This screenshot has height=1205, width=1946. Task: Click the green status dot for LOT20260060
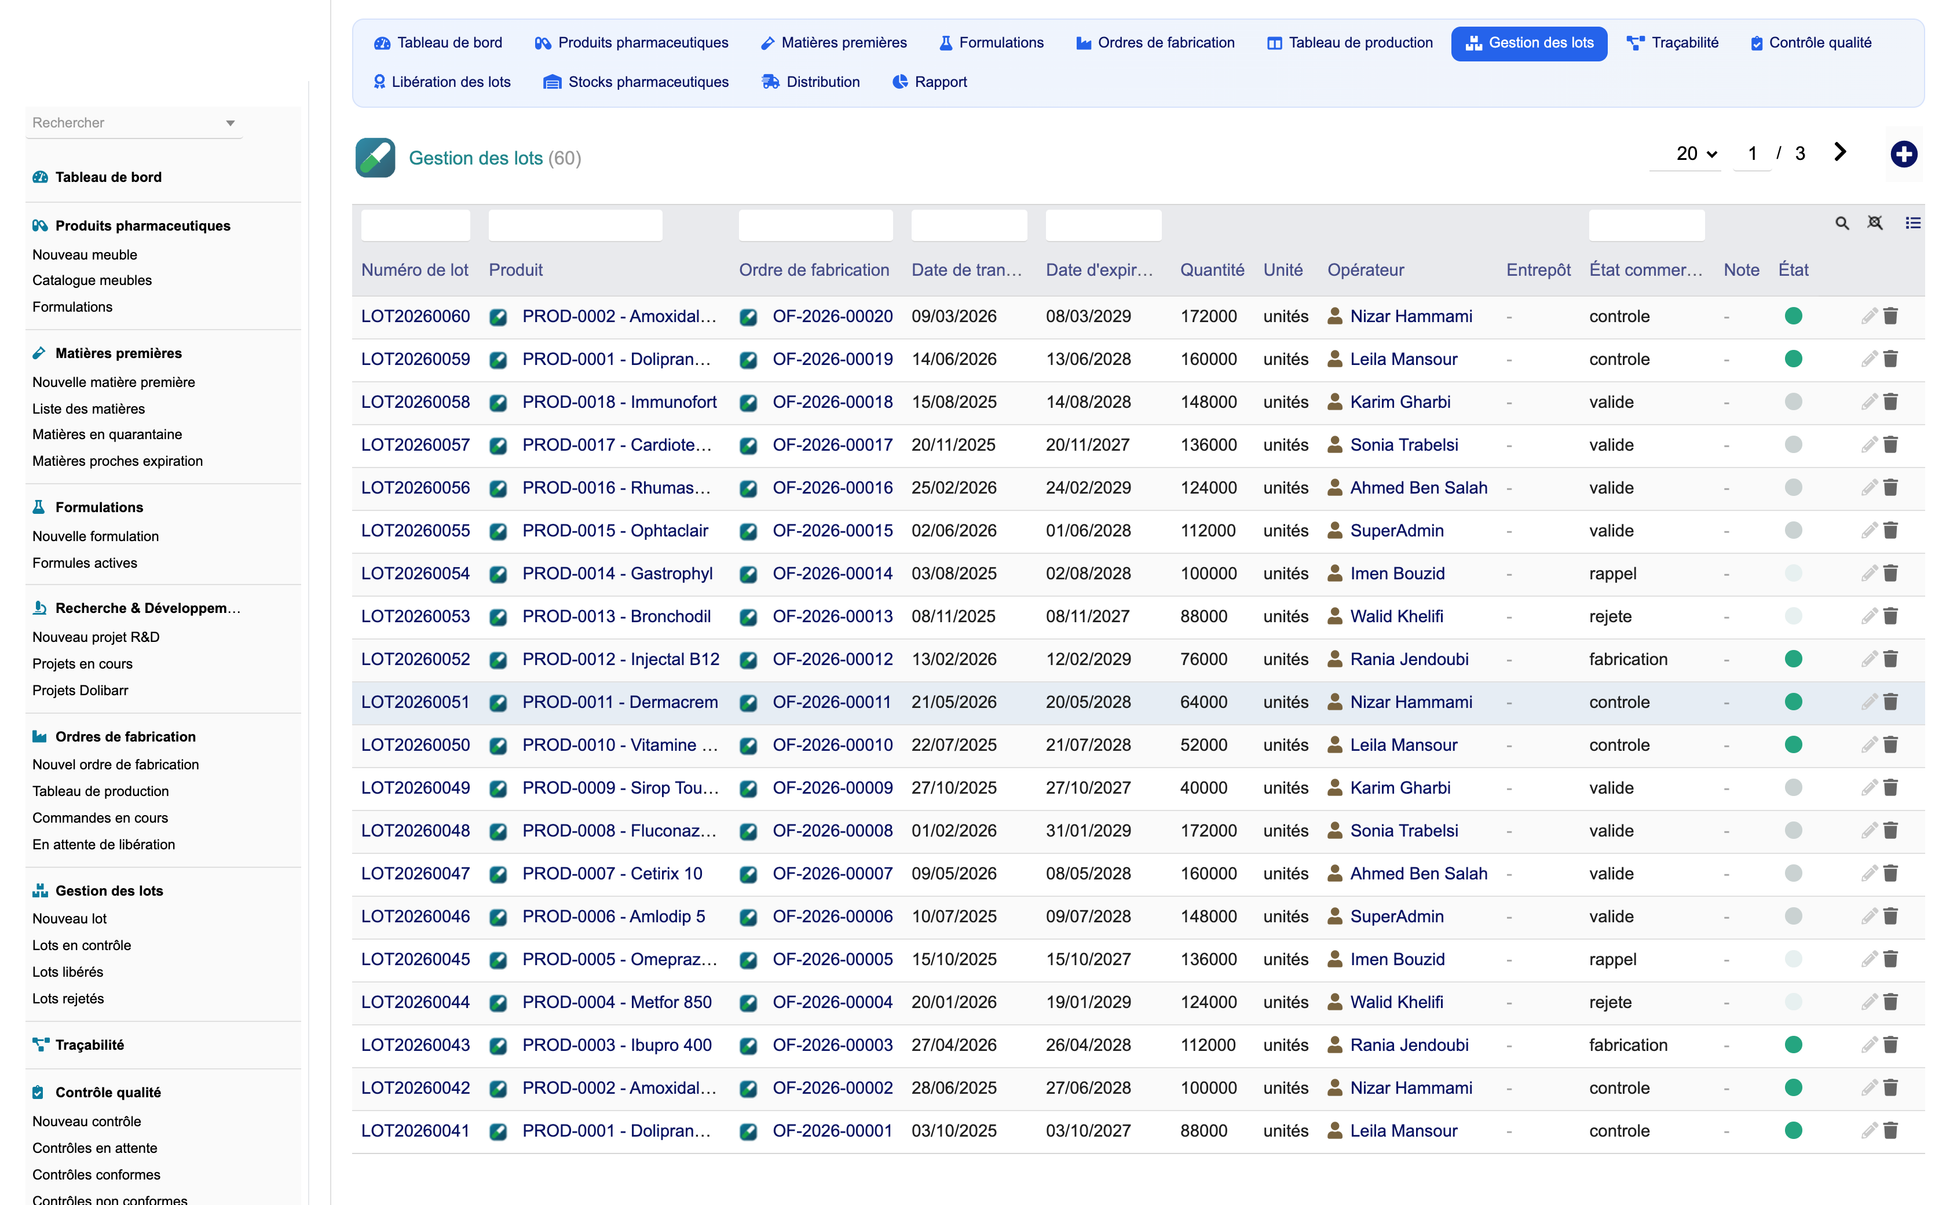1793,316
